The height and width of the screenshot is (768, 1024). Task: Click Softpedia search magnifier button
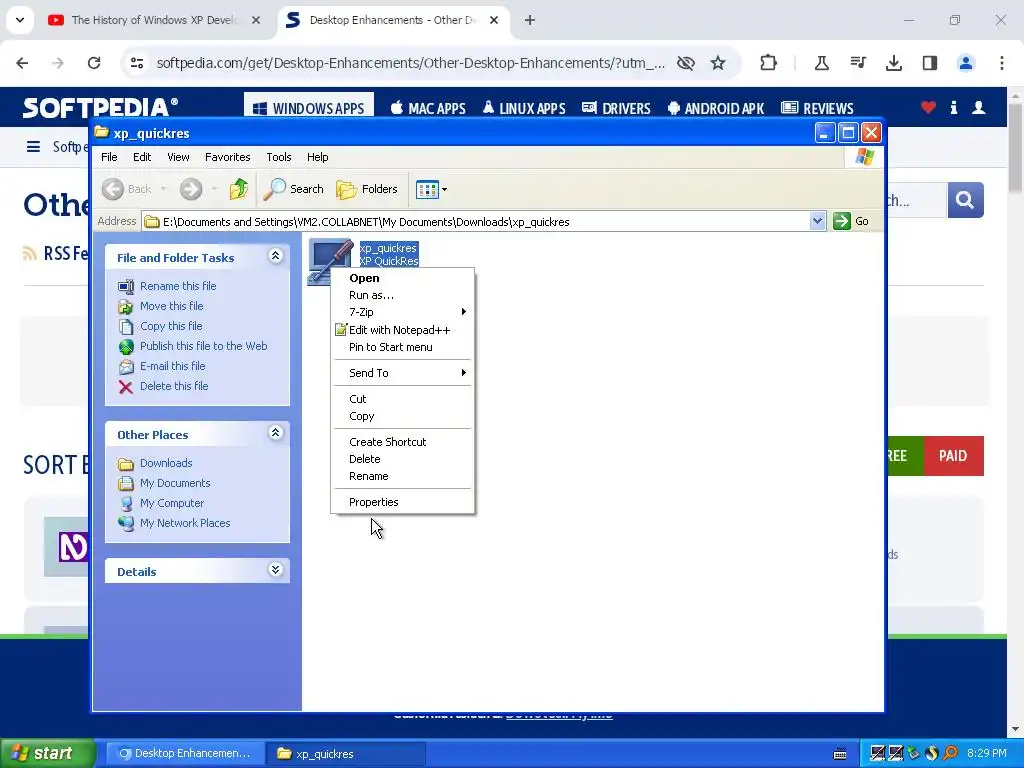965,200
